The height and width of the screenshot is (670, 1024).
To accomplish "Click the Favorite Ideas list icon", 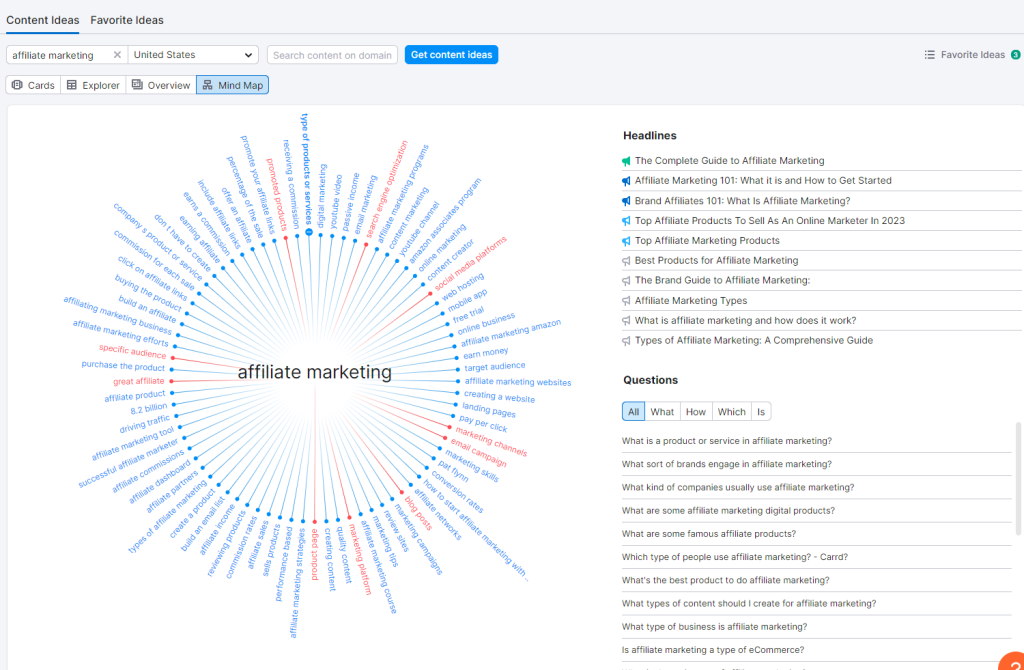I will tap(929, 55).
